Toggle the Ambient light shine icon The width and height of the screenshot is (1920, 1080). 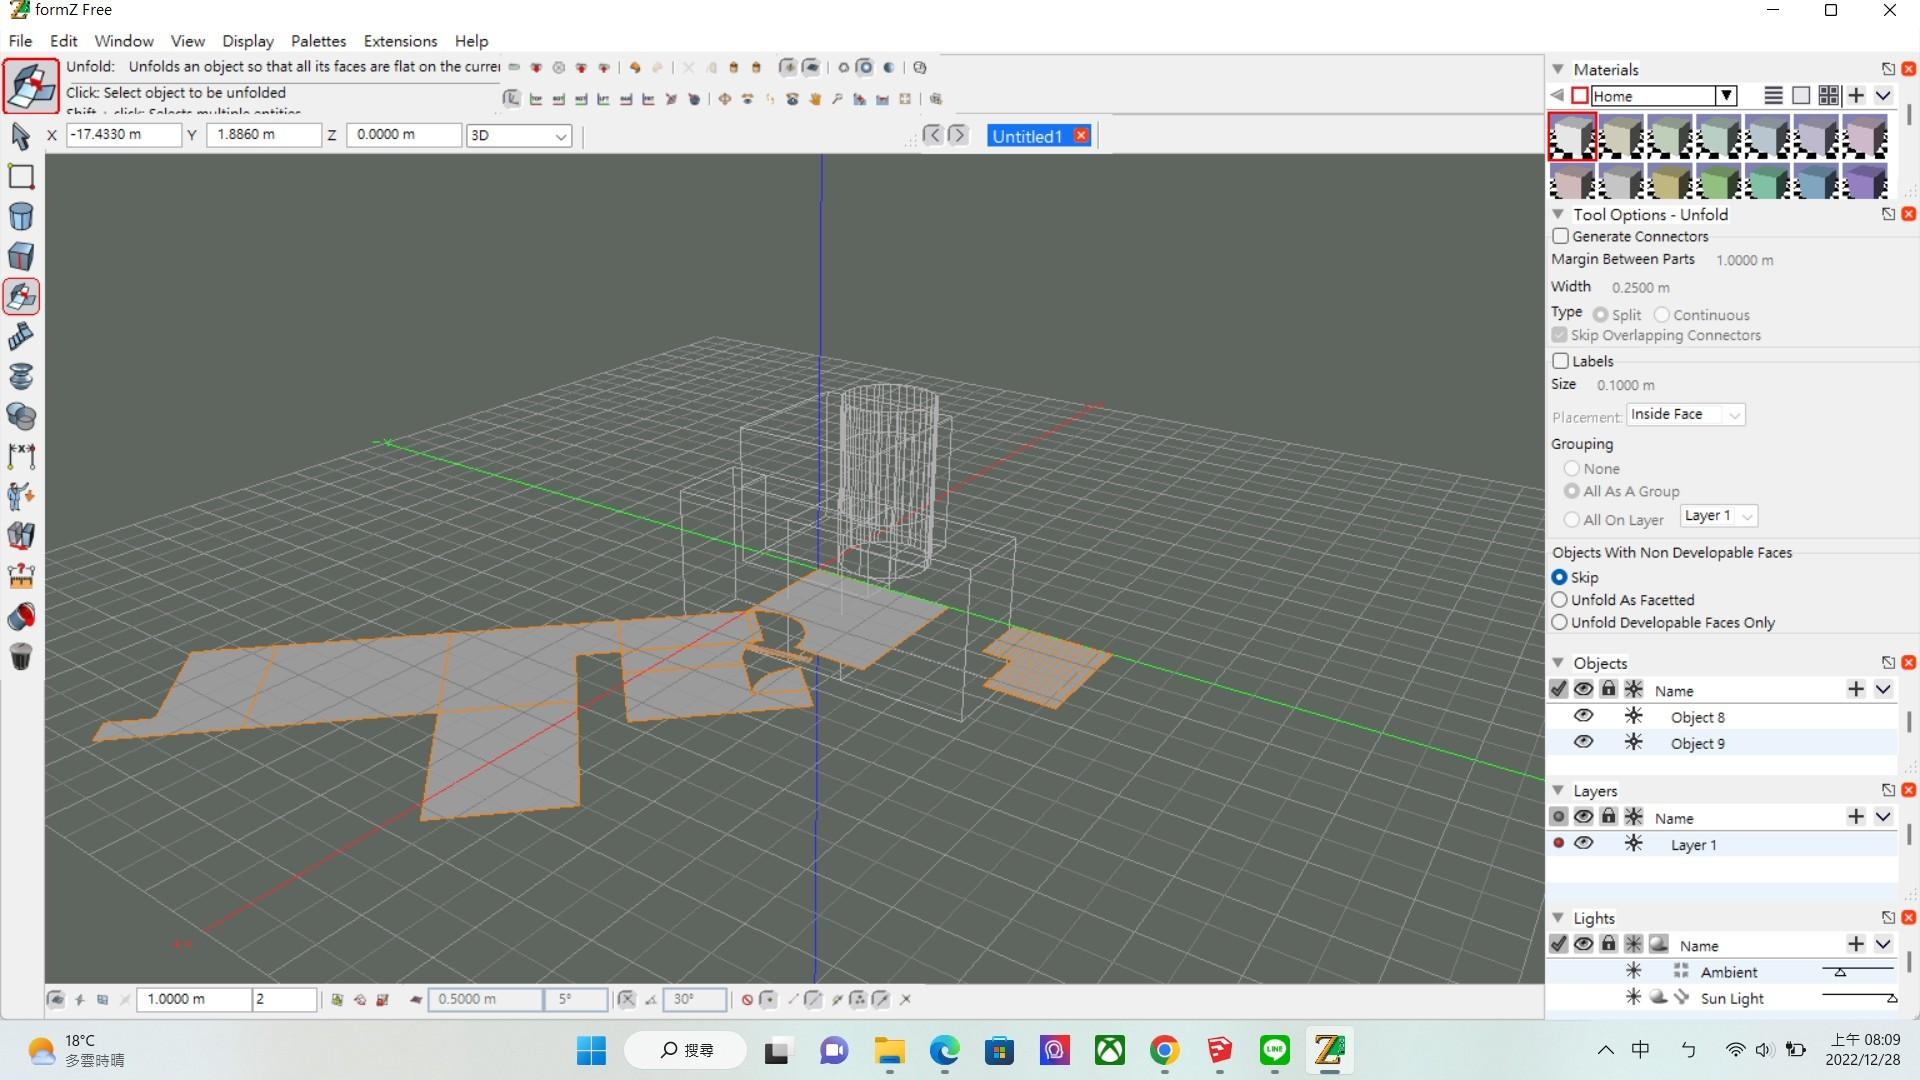pyautogui.click(x=1633, y=970)
